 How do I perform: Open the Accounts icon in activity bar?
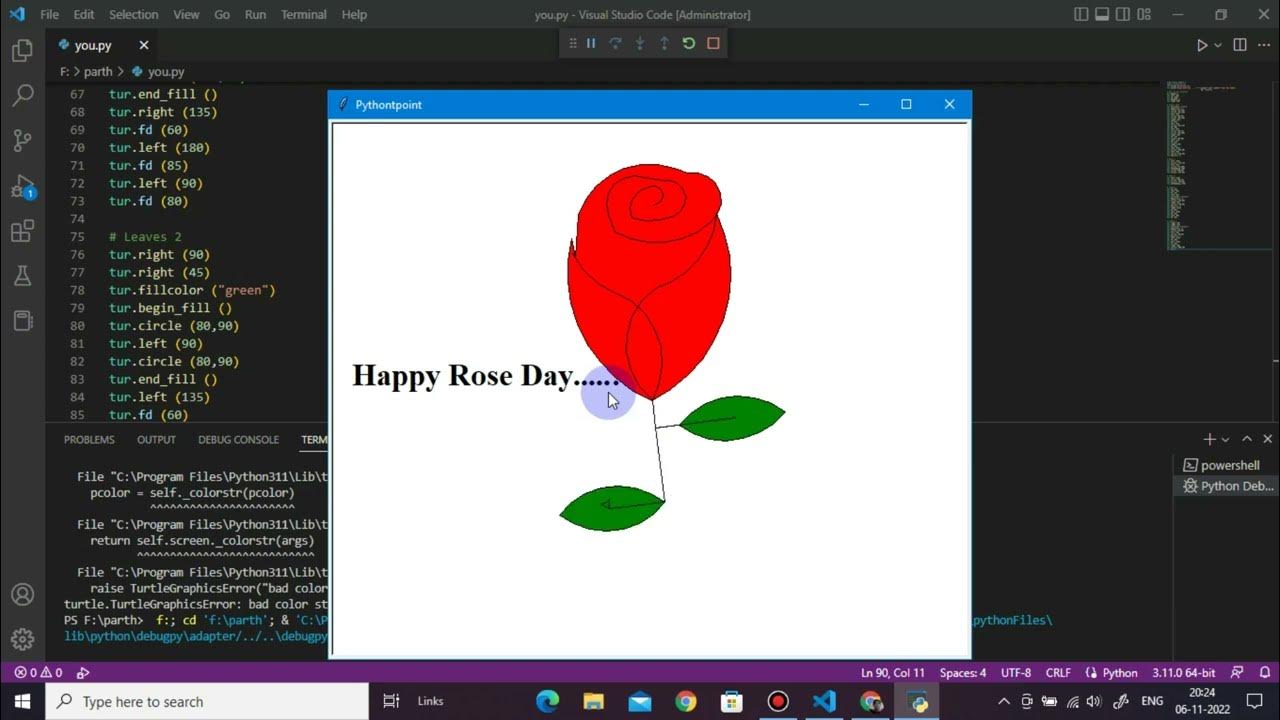22,594
